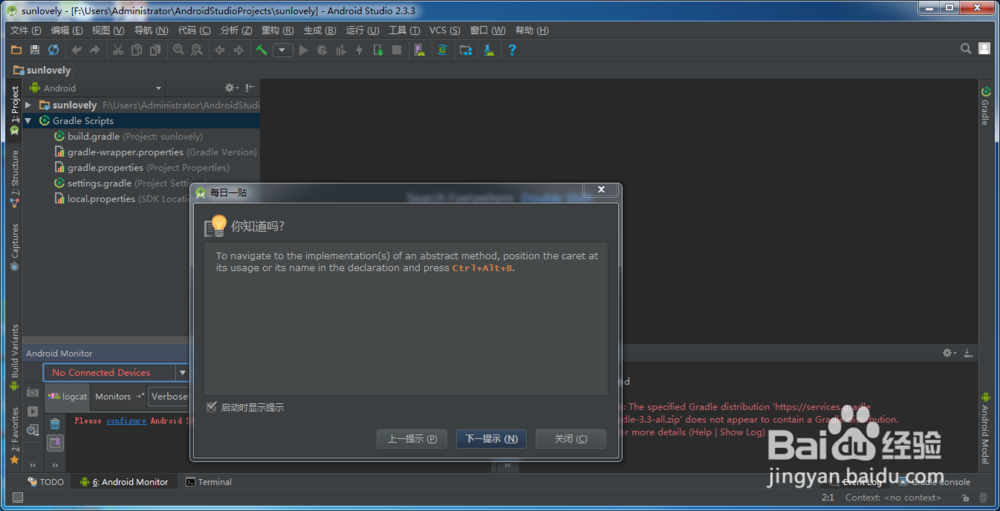Screen dimensions: 1000x511
Task: Open the TODO tool window tab
Action: (x=45, y=482)
